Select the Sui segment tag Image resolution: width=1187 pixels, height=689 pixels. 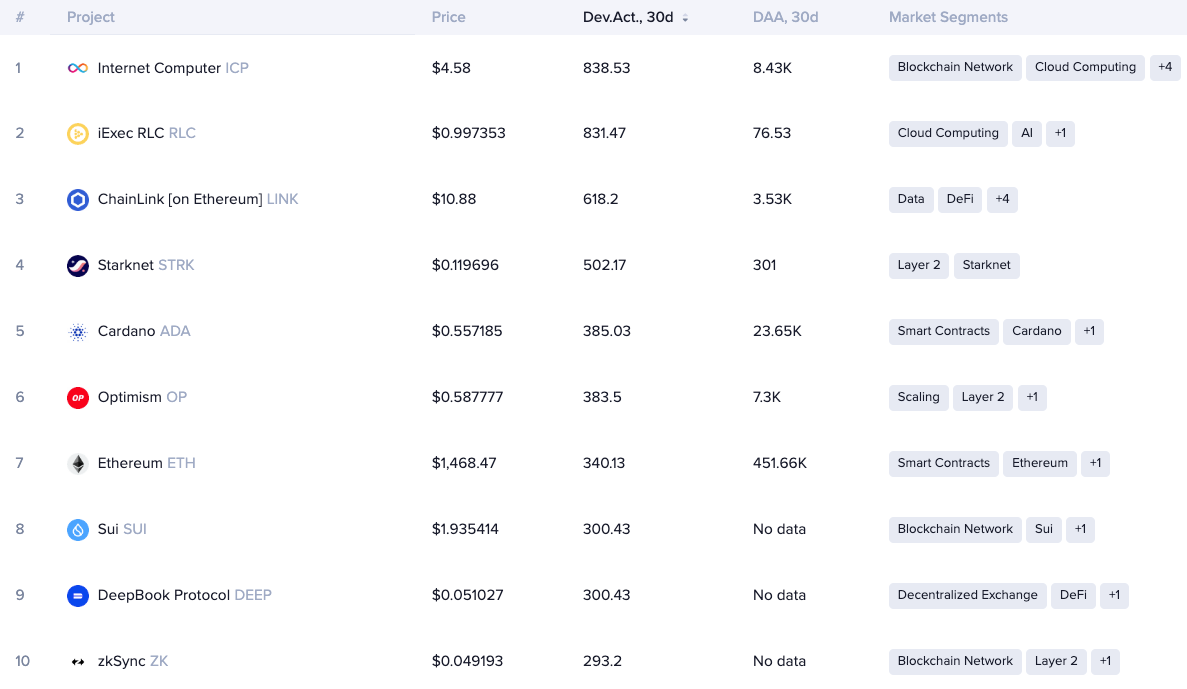point(1044,528)
